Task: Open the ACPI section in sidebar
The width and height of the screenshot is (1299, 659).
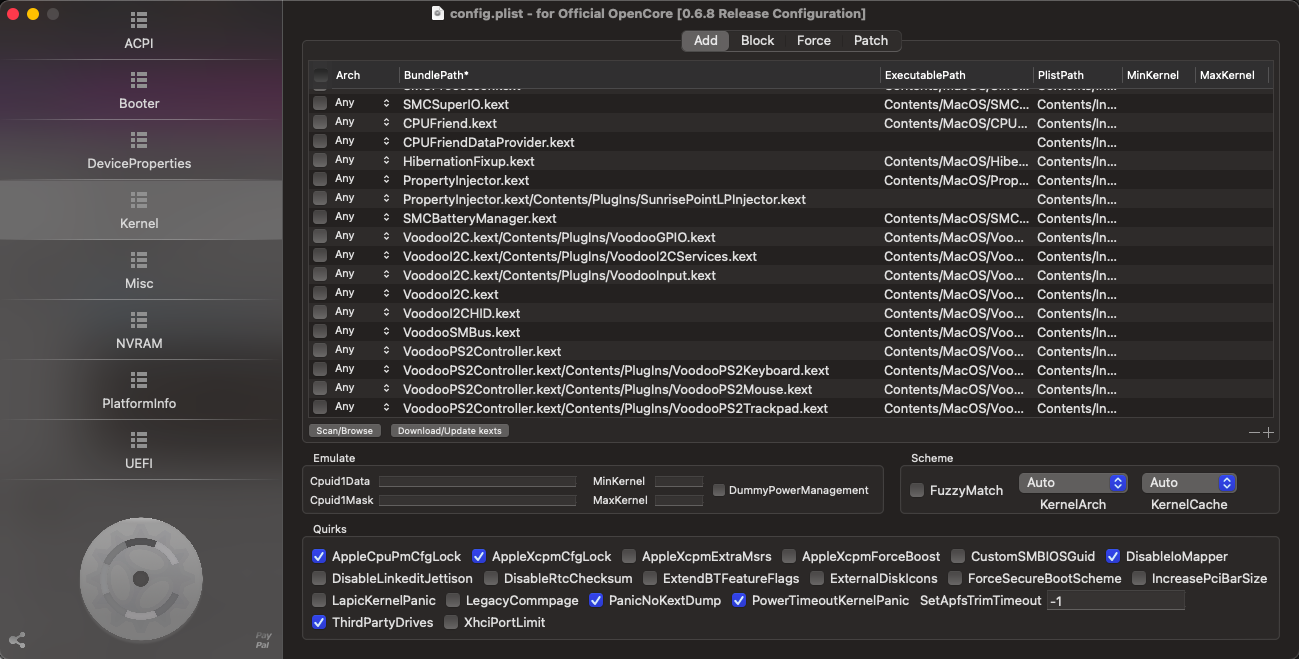Action: 139,31
